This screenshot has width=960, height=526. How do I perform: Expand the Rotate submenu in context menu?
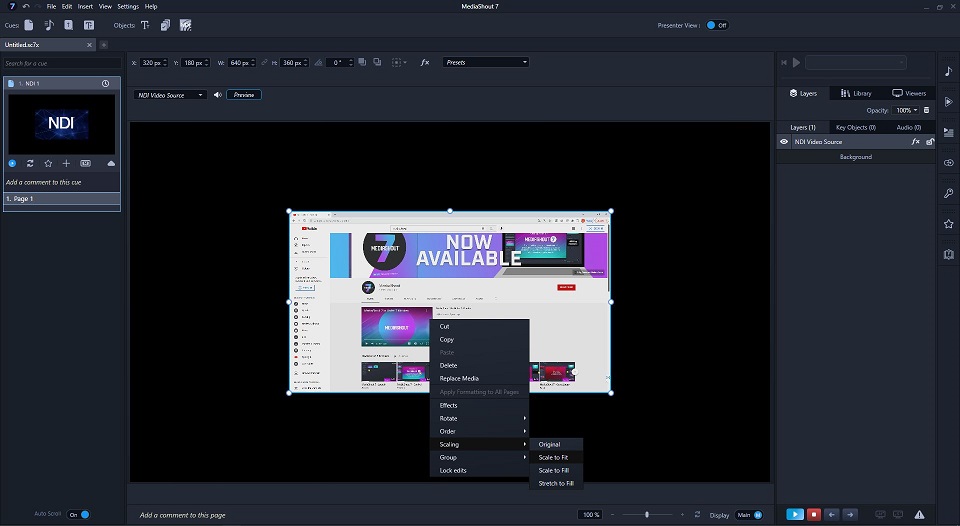[x=479, y=418]
